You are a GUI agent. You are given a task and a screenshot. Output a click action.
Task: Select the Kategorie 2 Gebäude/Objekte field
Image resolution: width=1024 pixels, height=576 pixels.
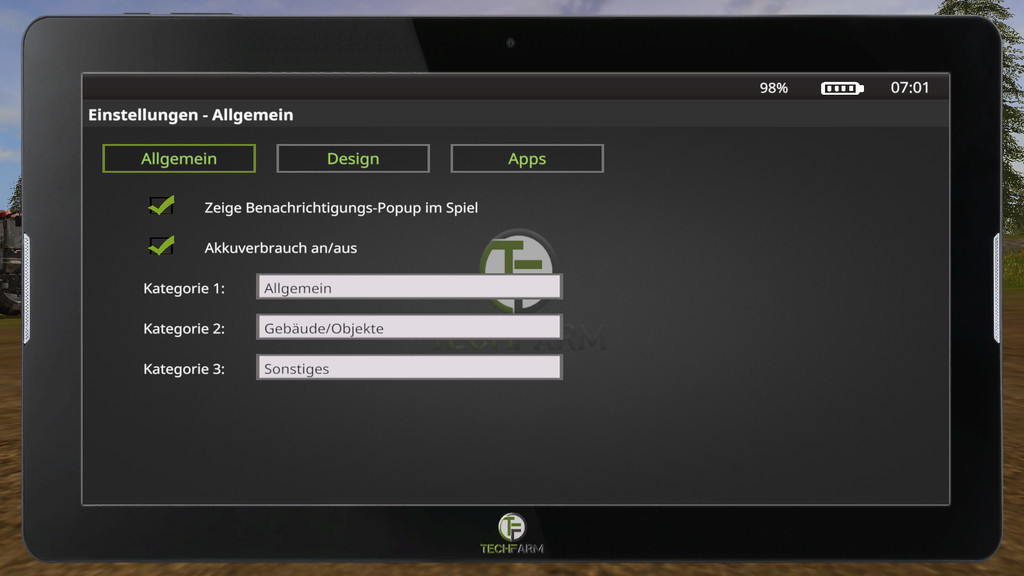coord(409,327)
